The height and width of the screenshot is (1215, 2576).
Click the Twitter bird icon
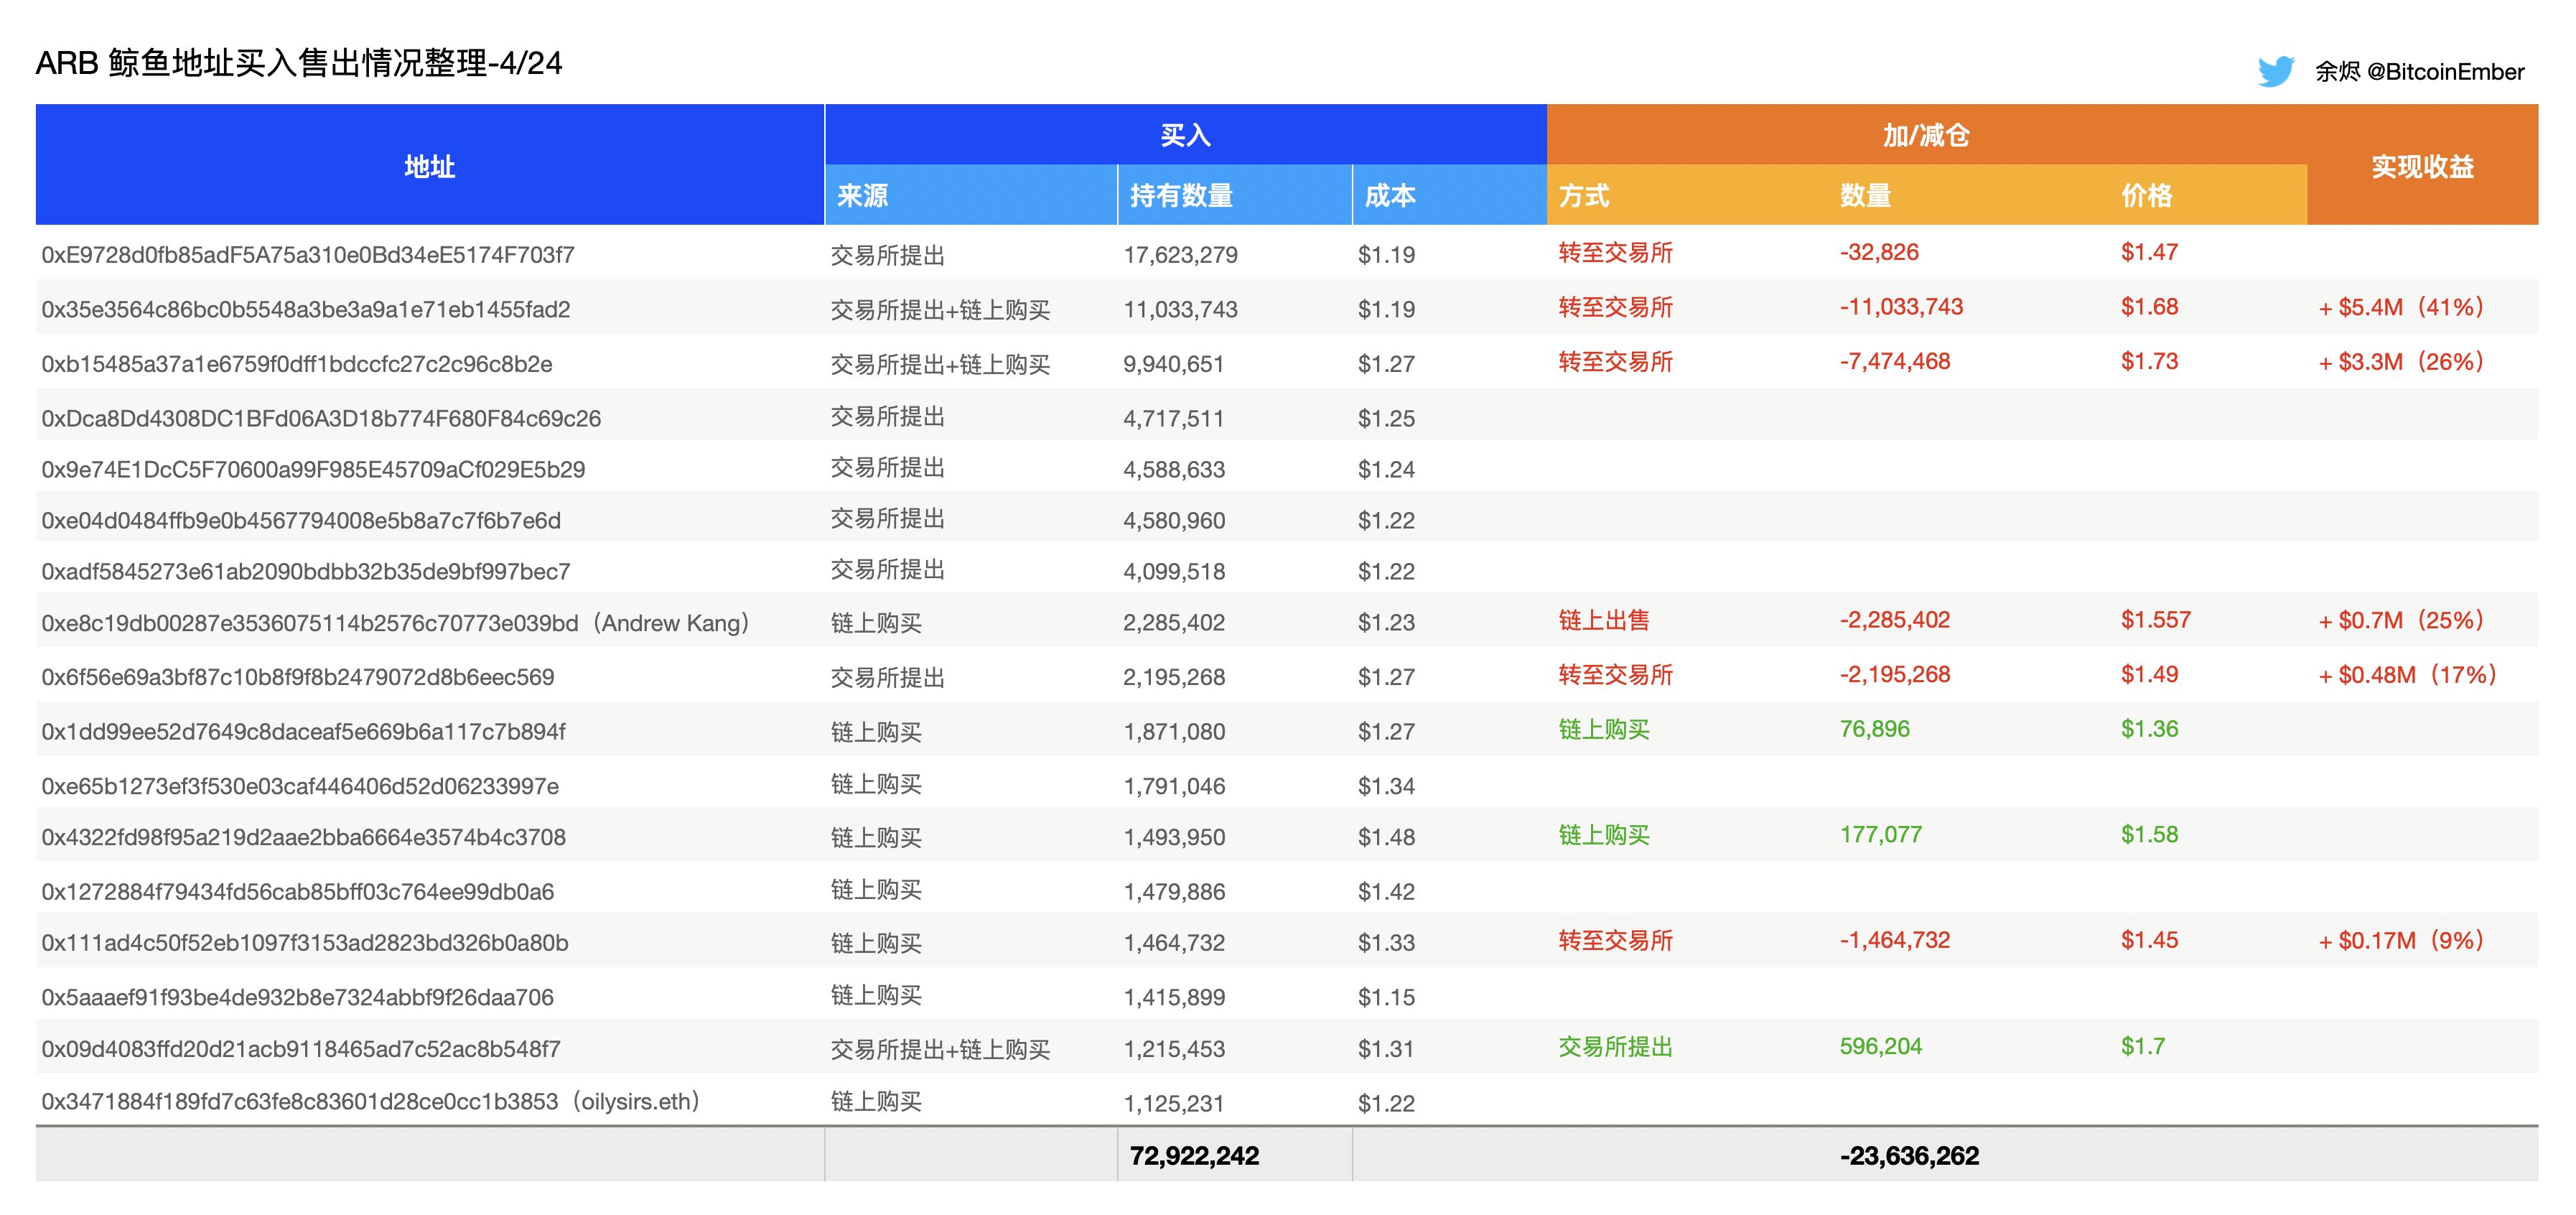(x=2275, y=71)
